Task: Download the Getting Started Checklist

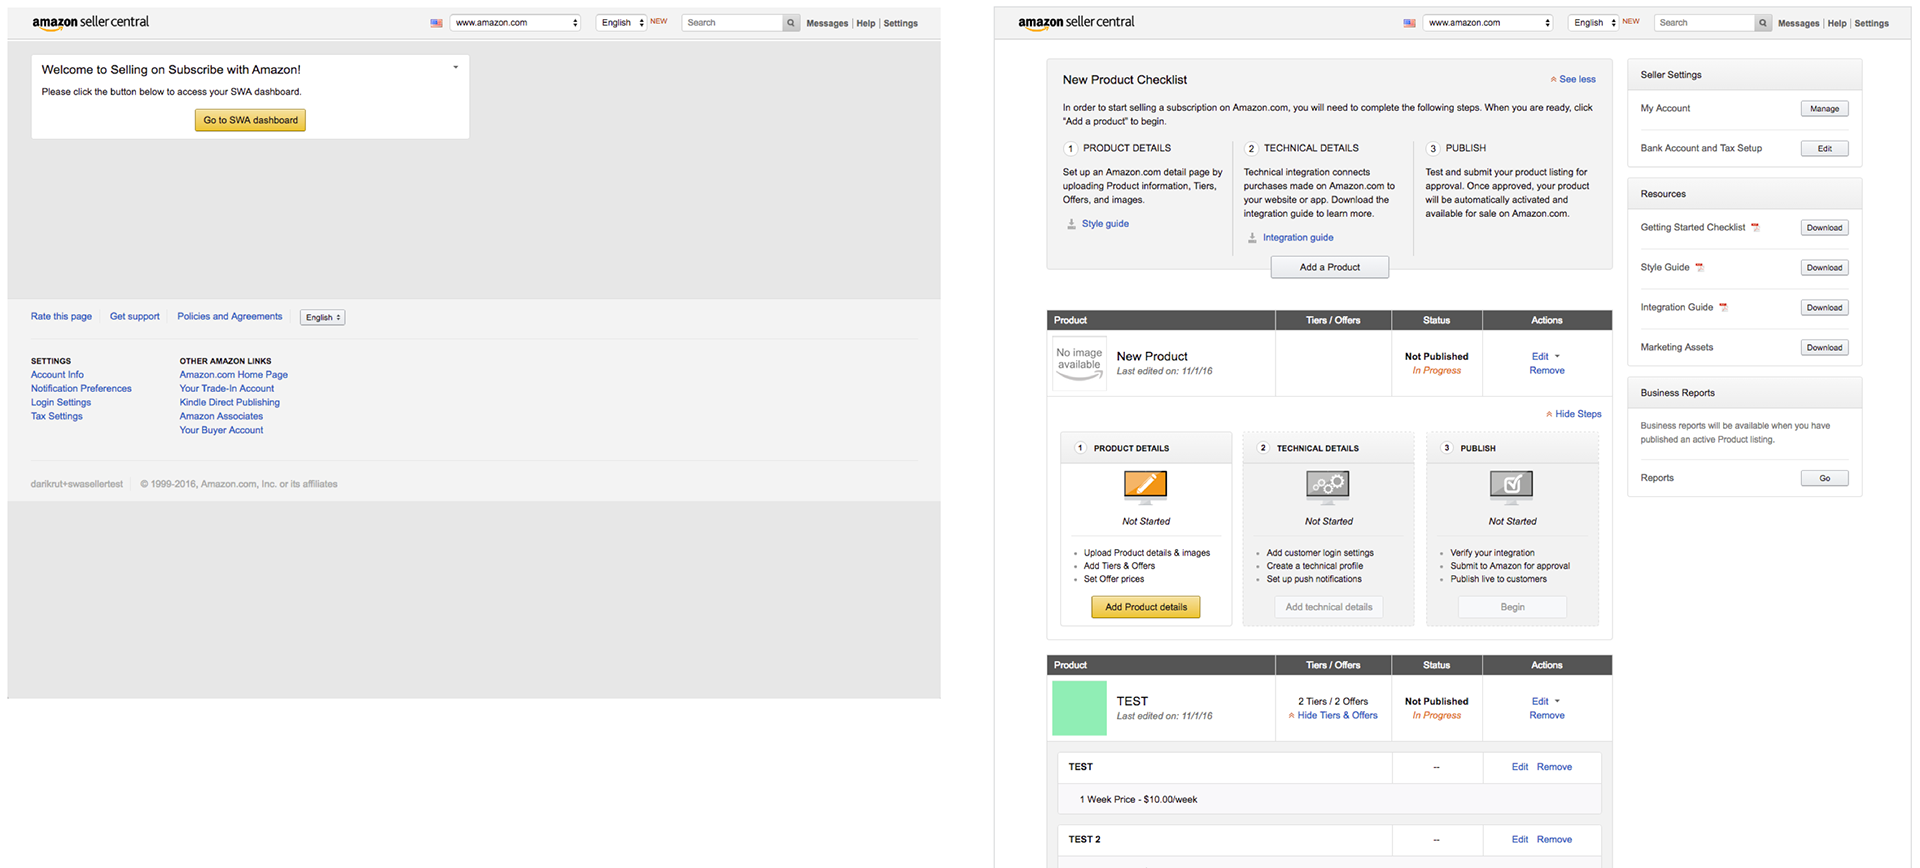Action: [x=1825, y=228]
